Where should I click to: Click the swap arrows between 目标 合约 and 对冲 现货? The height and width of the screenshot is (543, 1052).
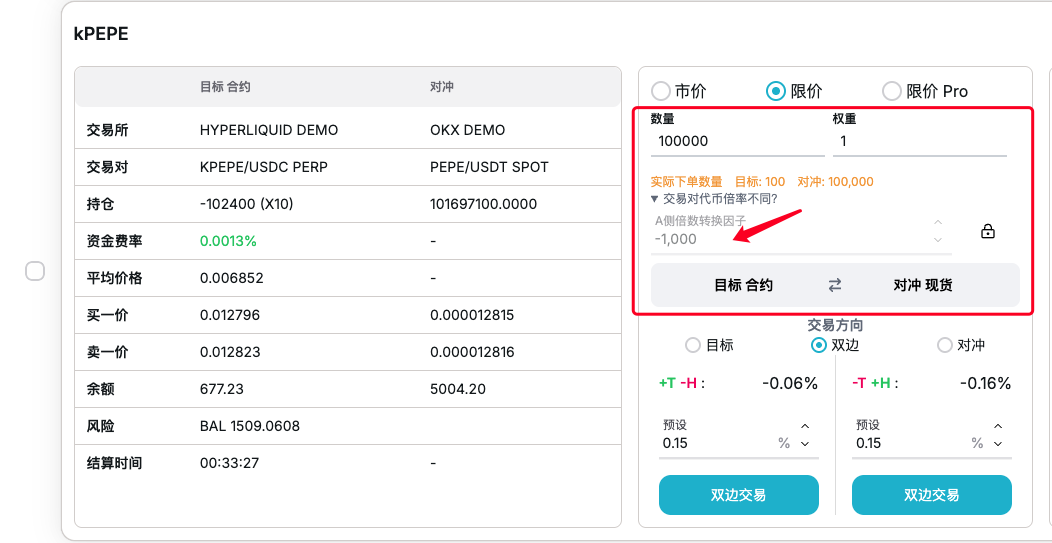pos(835,285)
